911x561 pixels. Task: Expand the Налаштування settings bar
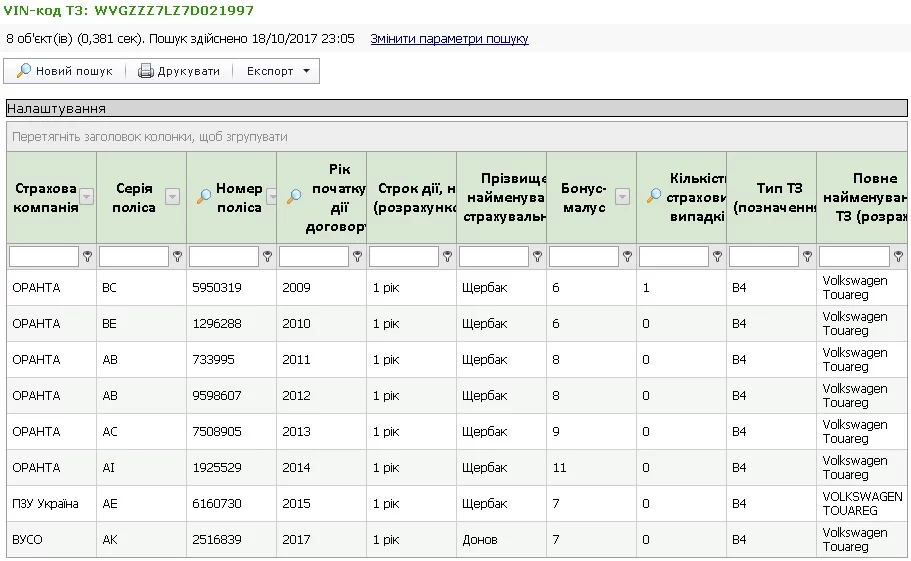tap(456, 108)
